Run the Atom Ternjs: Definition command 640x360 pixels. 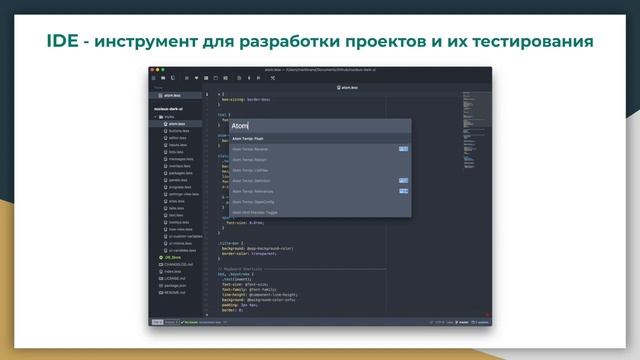tap(320, 181)
